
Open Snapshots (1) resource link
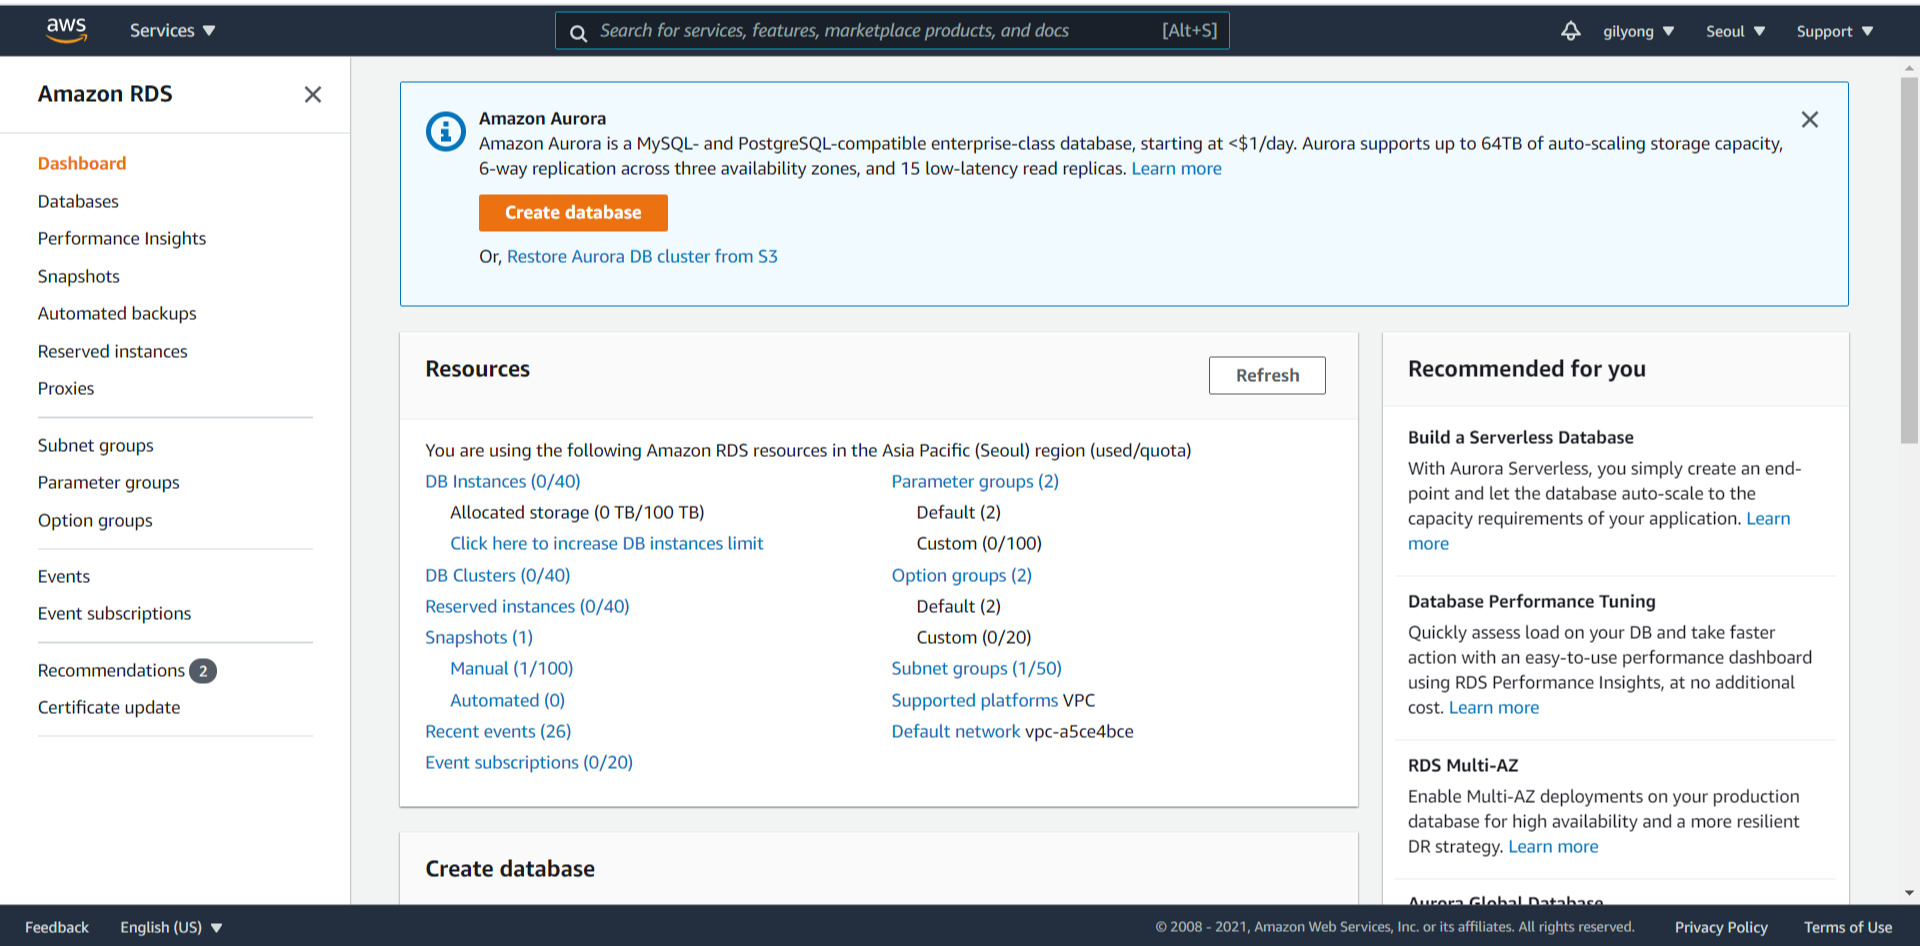tap(479, 637)
